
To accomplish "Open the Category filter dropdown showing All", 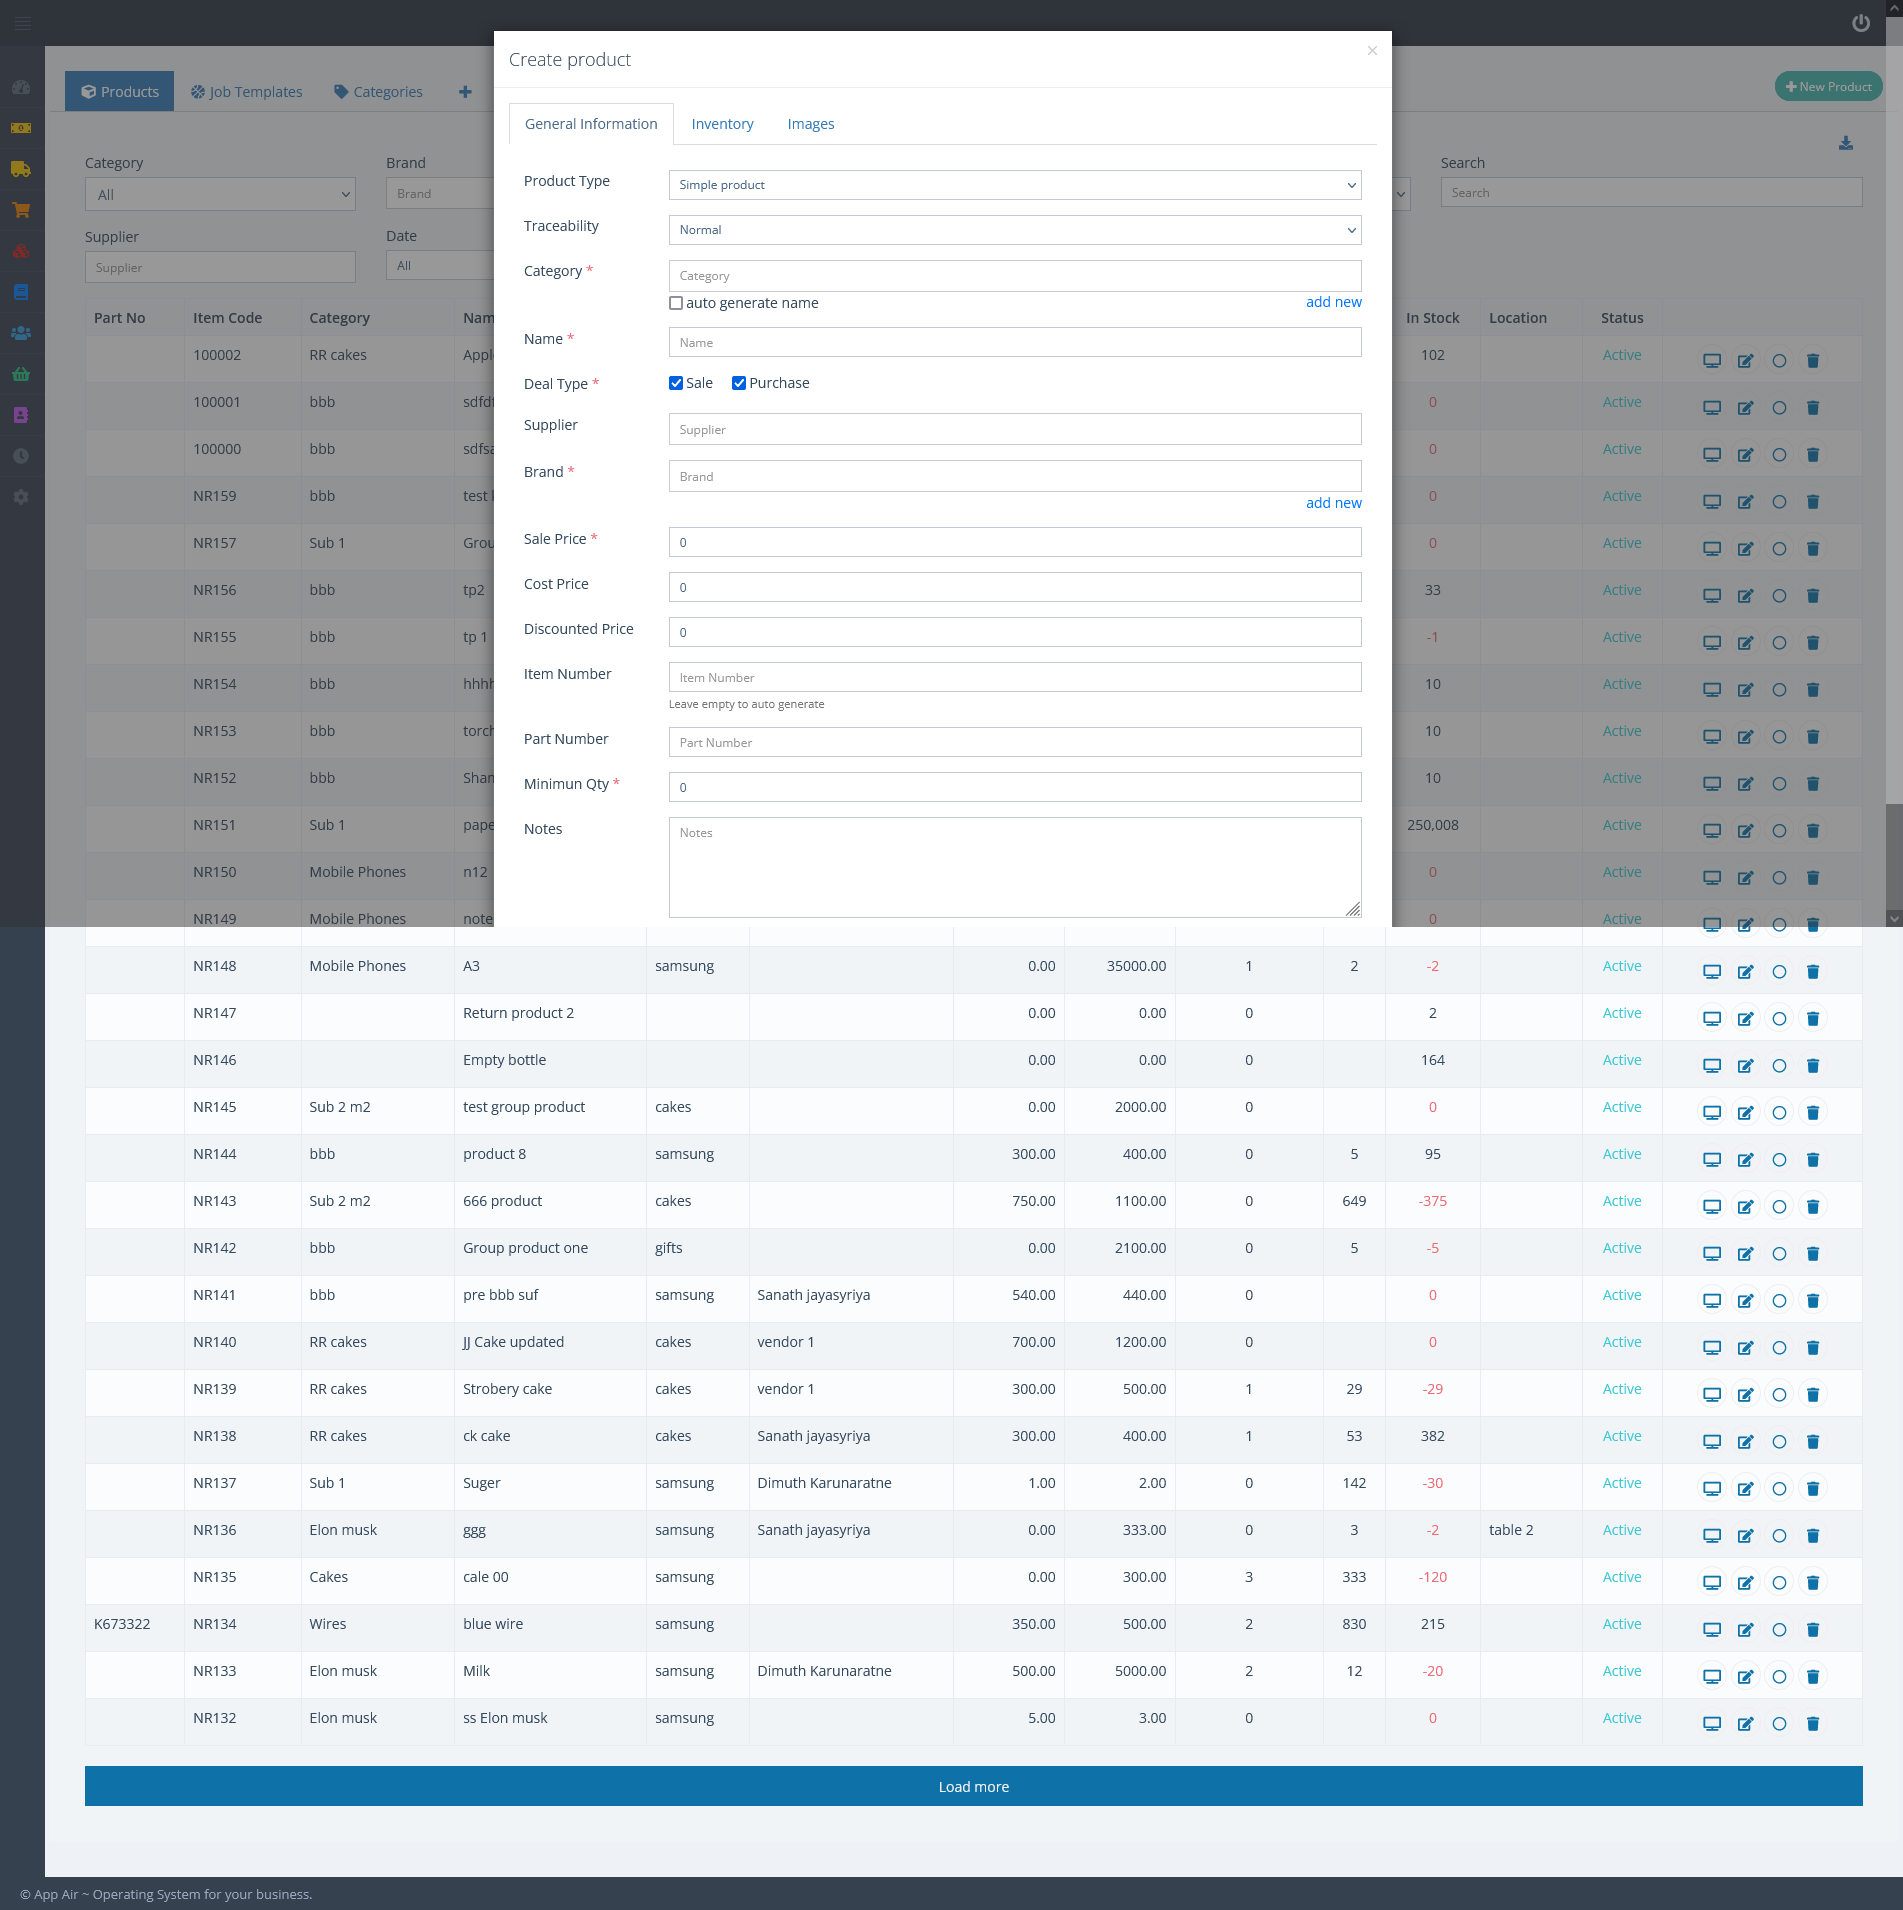I will pyautogui.click(x=220, y=195).
